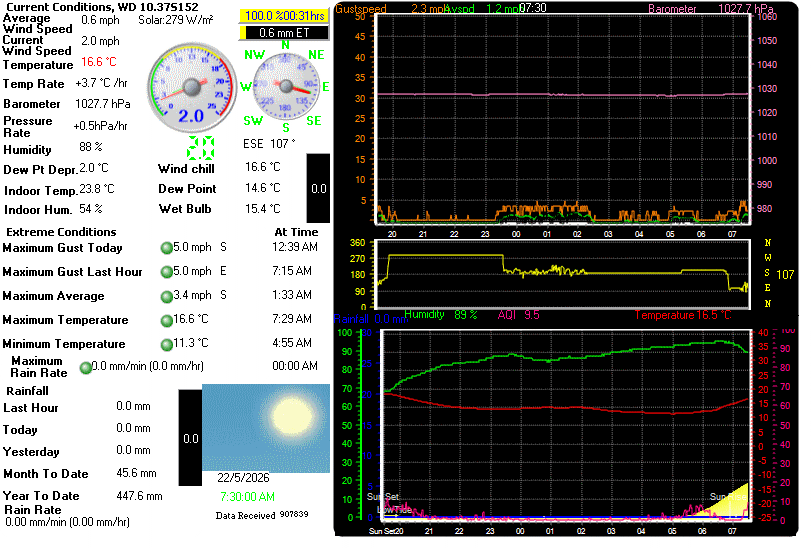Image resolution: width=812 pixels, height=548 pixels.
Task: Click green indicator beside Maximum Gust Today
Action: click(x=166, y=248)
